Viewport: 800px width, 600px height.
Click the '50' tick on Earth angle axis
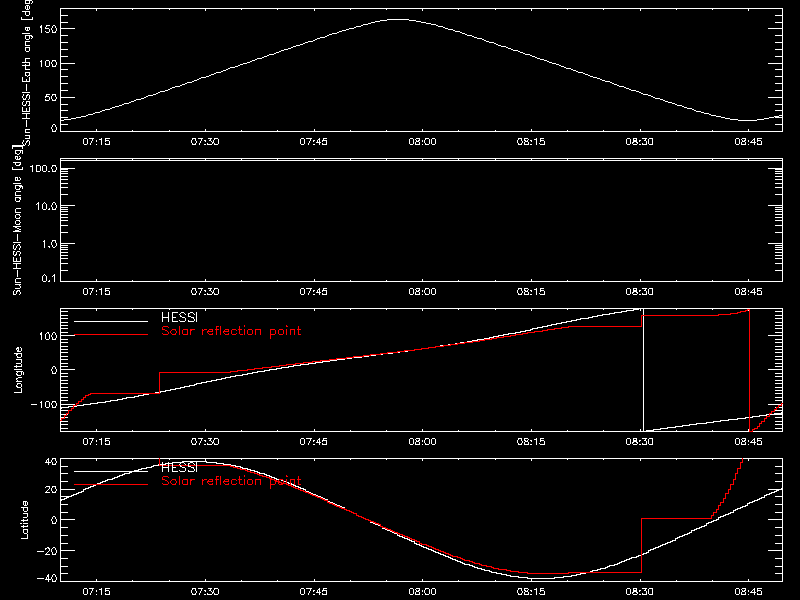pyautogui.click(x=51, y=97)
